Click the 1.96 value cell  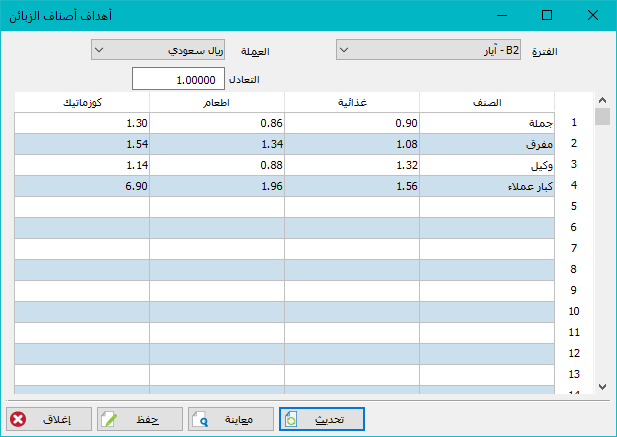(x=217, y=186)
